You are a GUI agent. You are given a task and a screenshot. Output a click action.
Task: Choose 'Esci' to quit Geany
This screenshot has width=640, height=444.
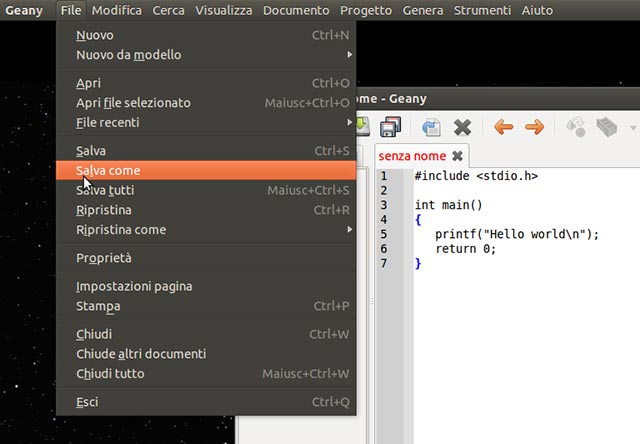coord(87,402)
